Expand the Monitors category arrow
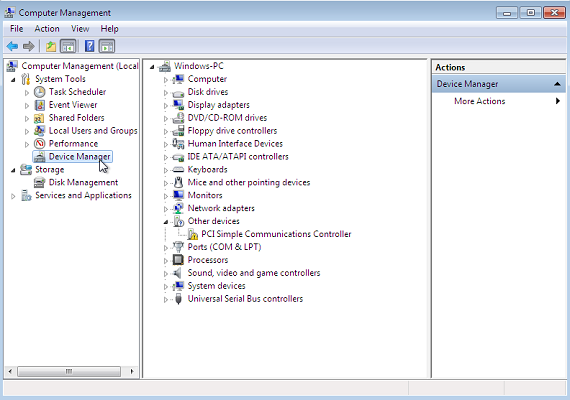 click(165, 196)
